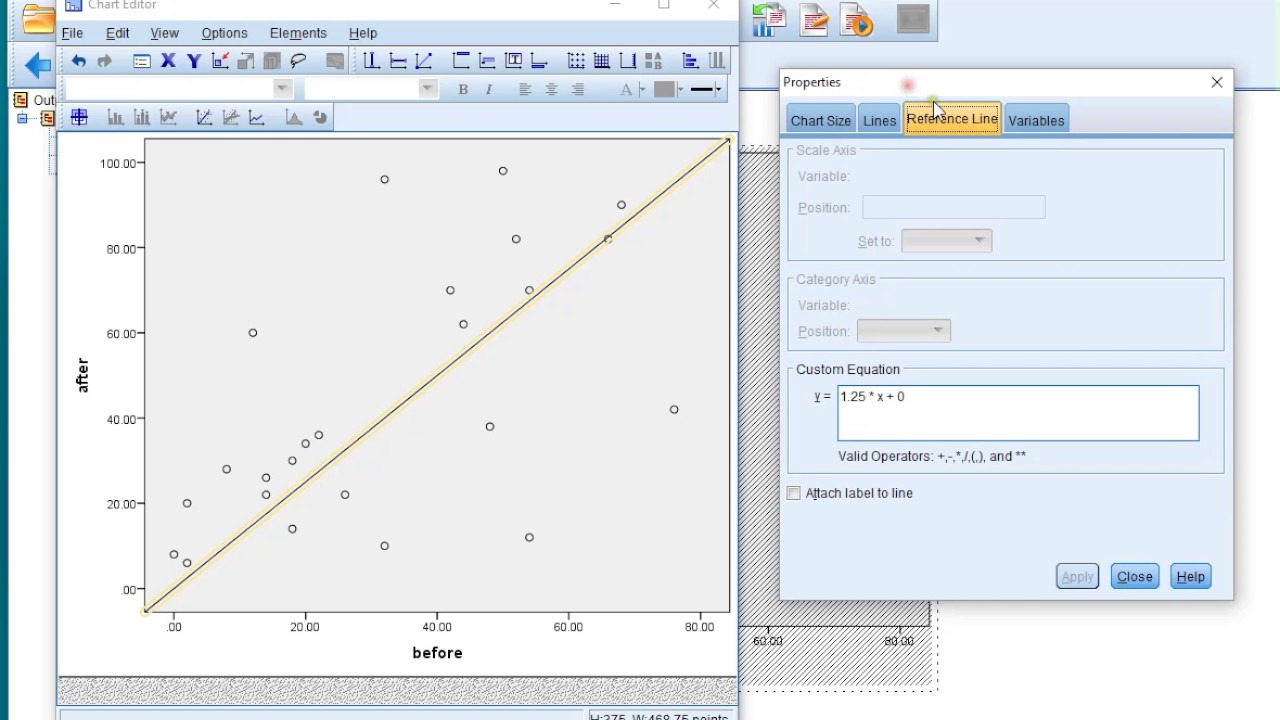
Task: Open the Set to dropdown
Action: pos(946,240)
